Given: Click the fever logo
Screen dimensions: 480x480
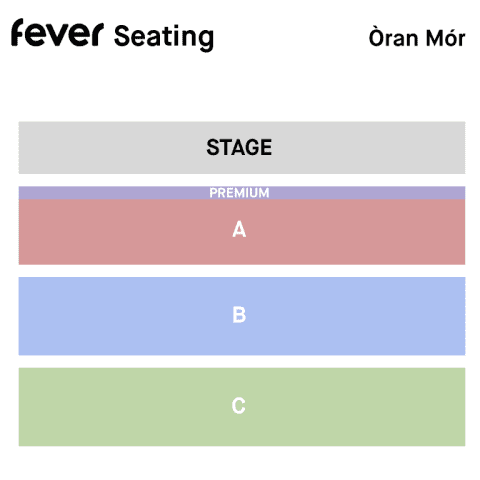Looking at the screenshot, I should tap(57, 32).
